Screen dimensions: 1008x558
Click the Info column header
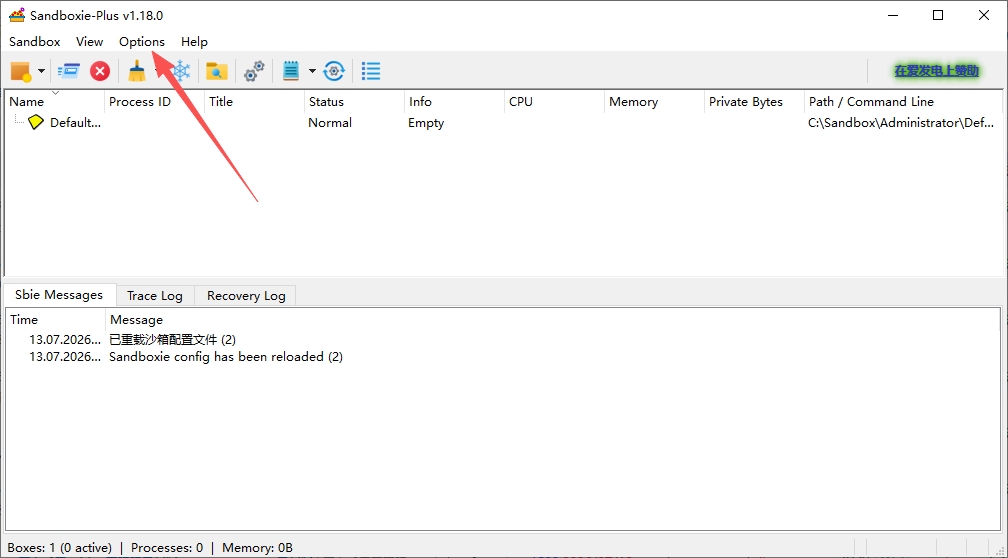click(x=454, y=102)
